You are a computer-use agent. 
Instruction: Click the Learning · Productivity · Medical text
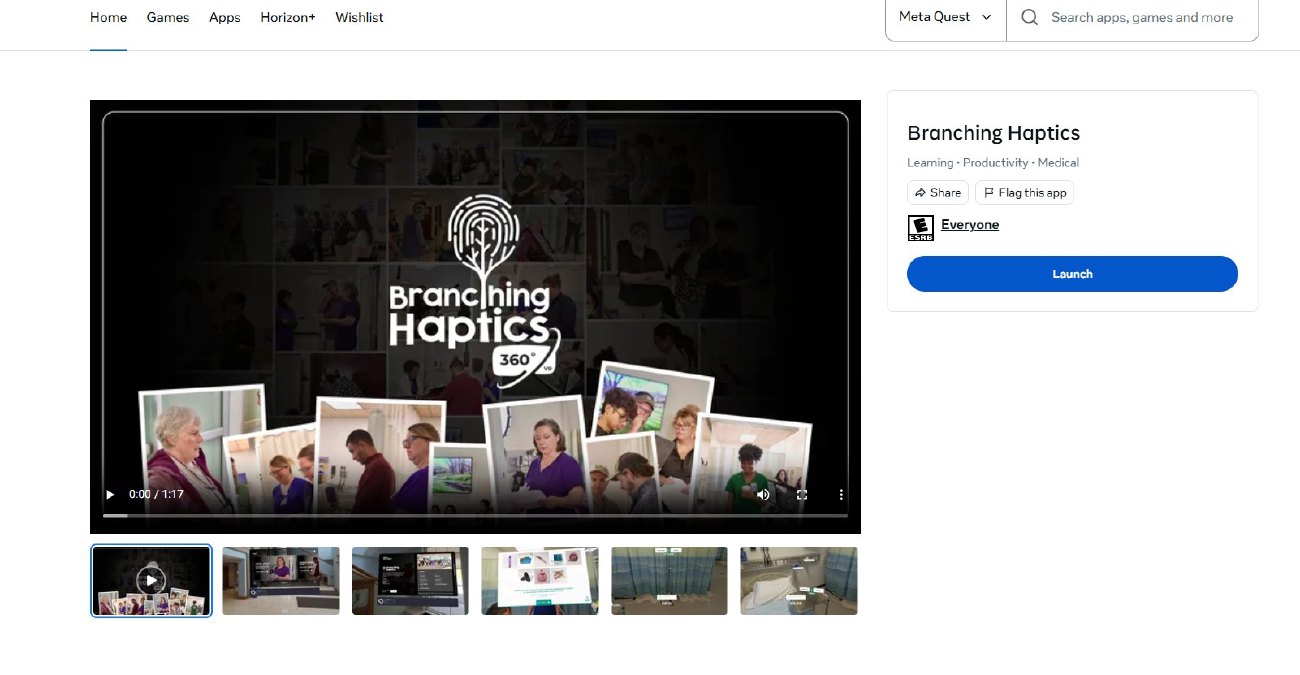[993, 162]
